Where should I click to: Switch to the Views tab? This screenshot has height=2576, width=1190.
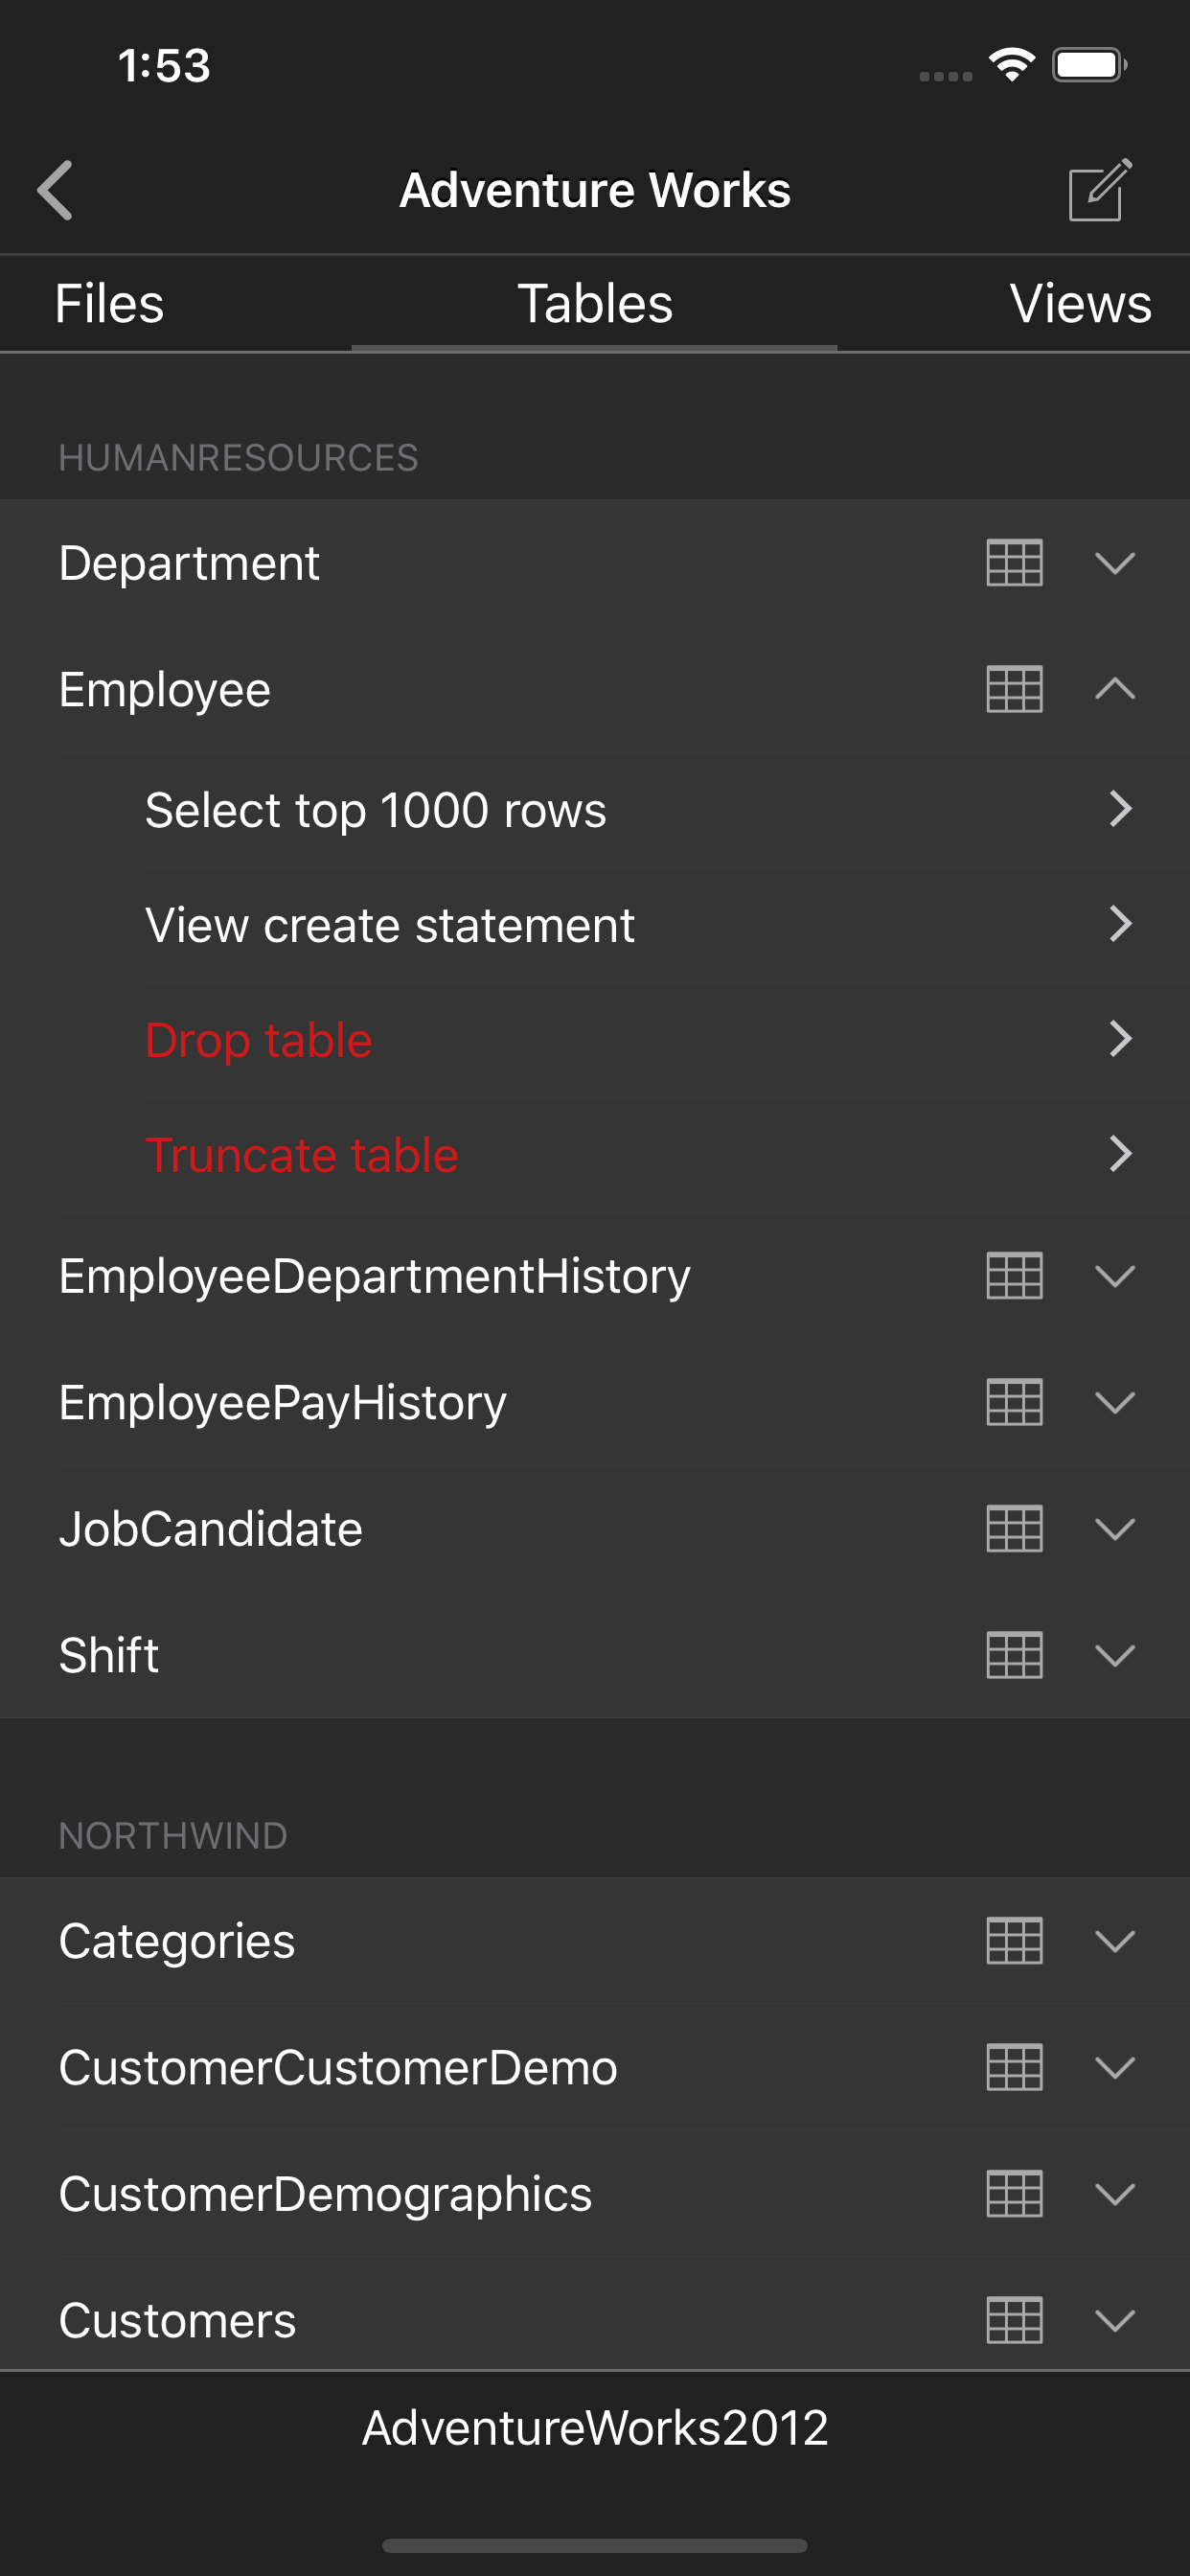(1080, 304)
